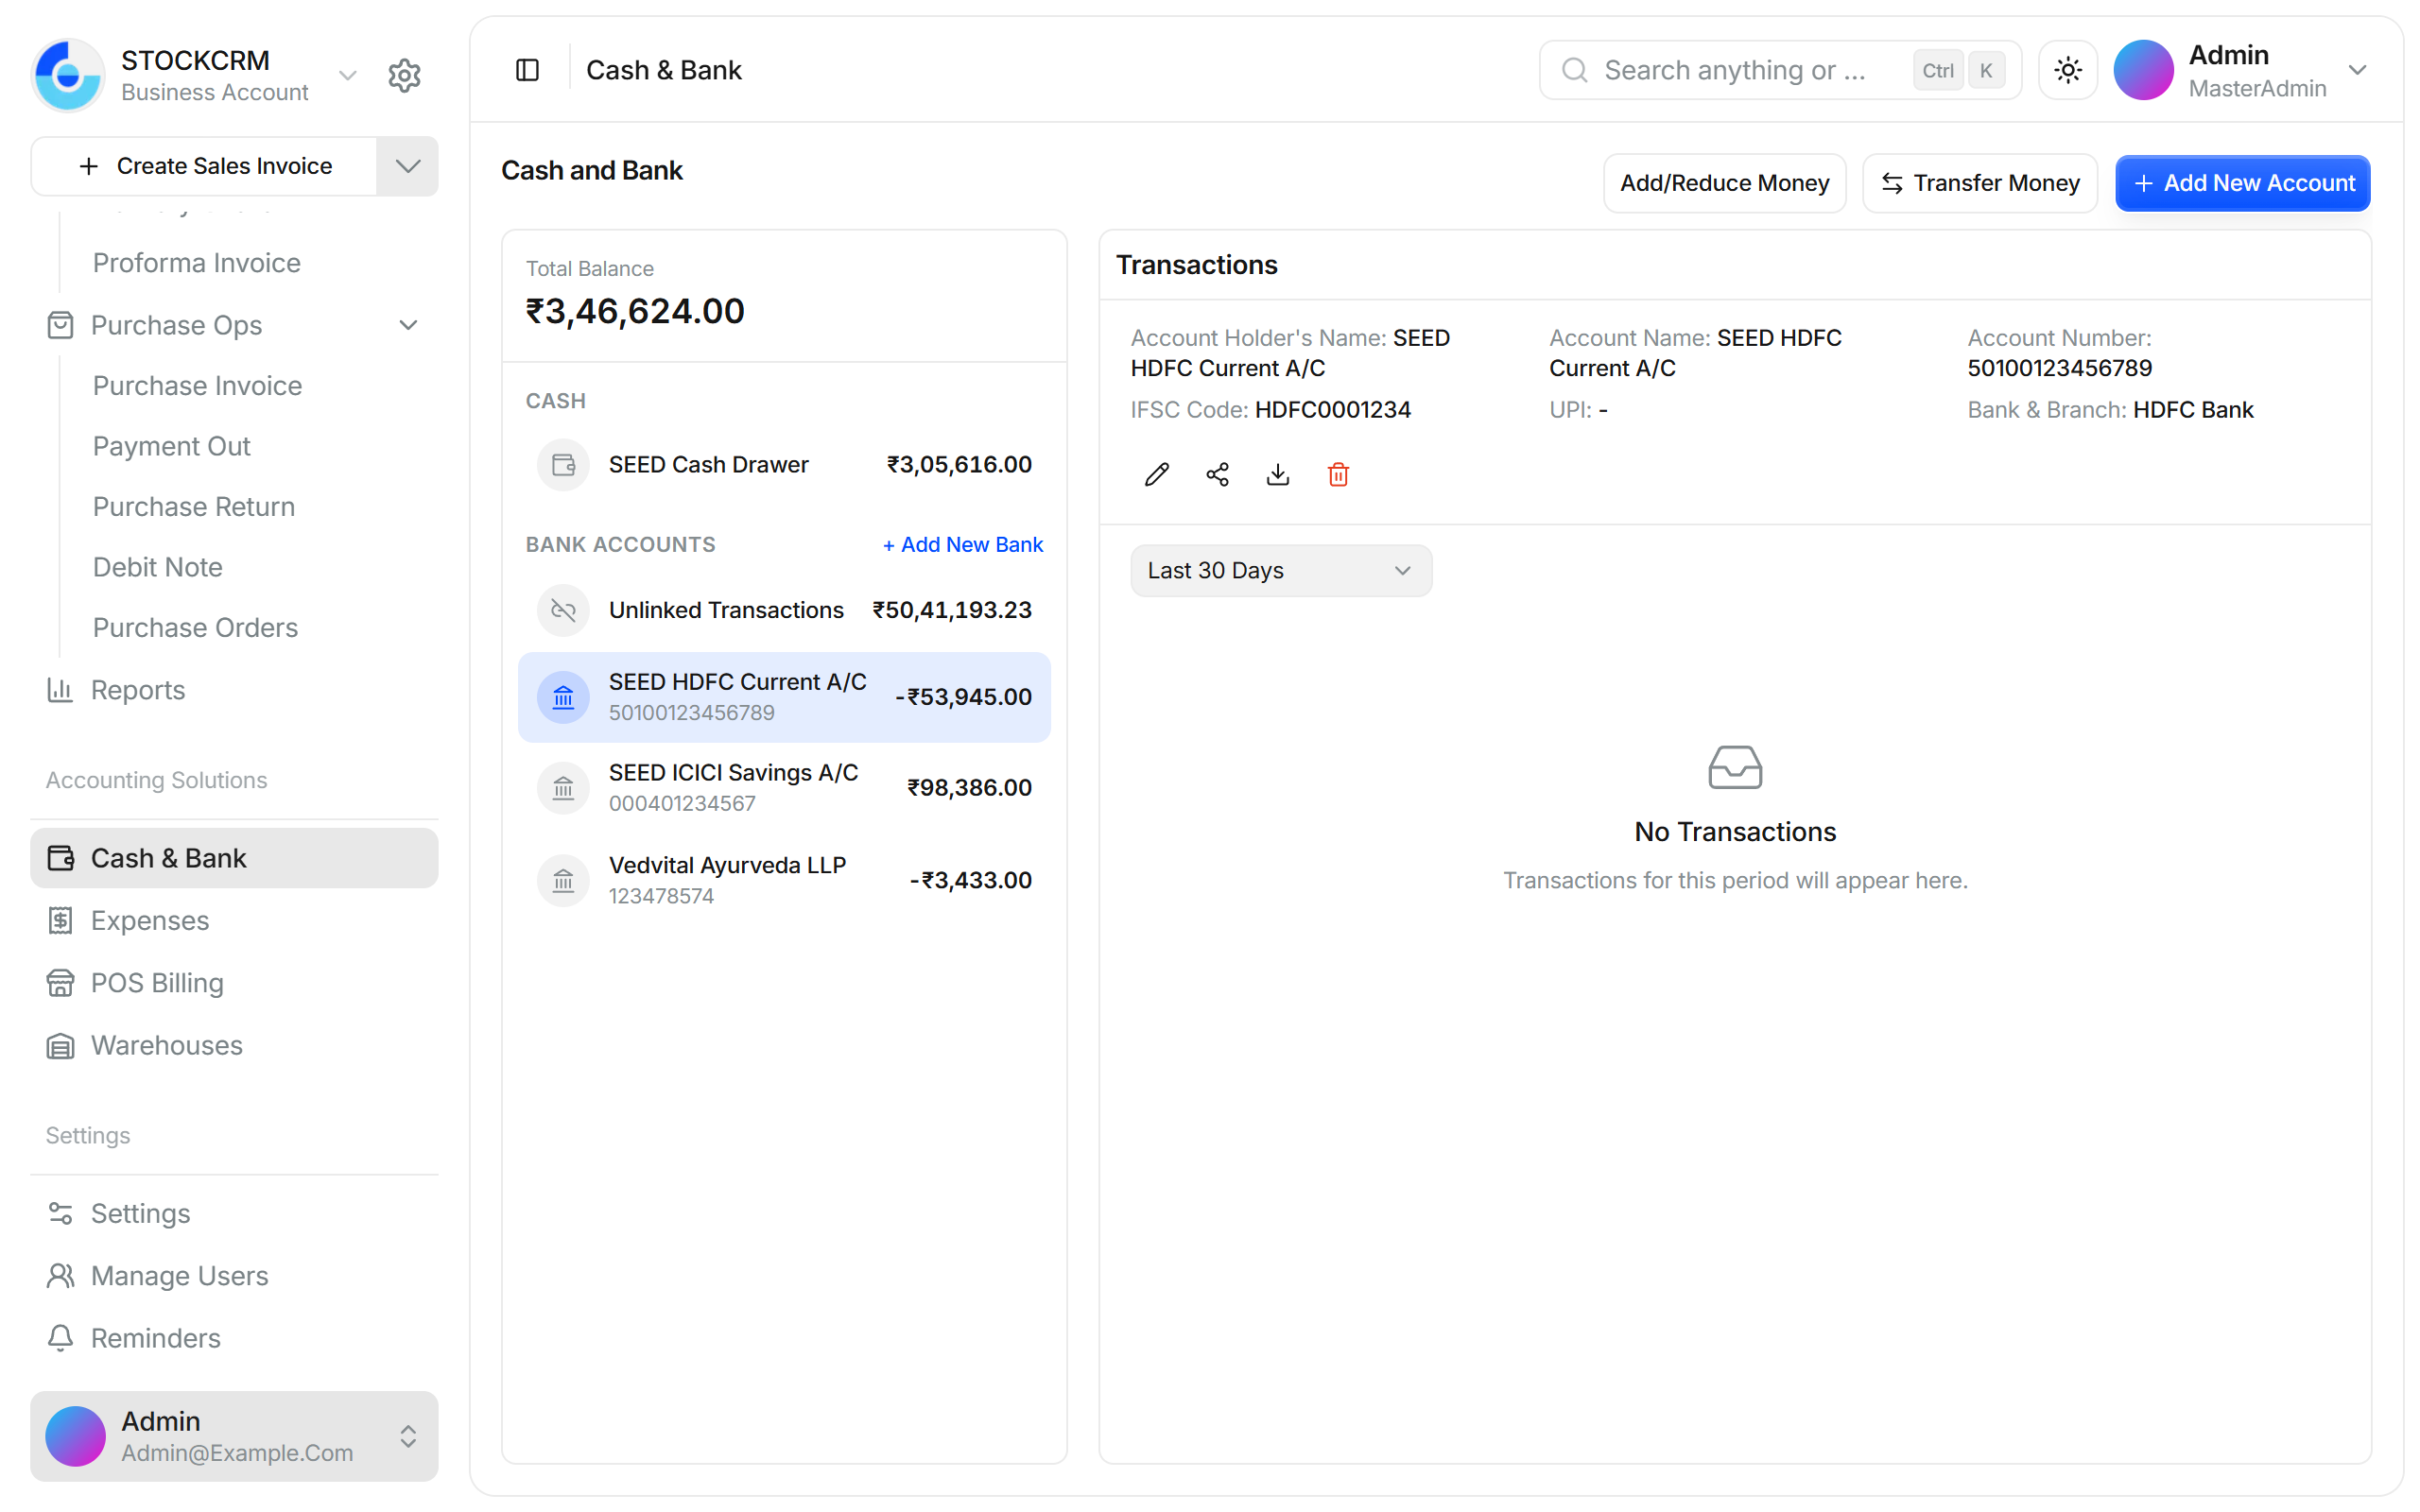Toggle the sidebar panel icon
This screenshot has height=1512, width=2420.
coord(527,70)
